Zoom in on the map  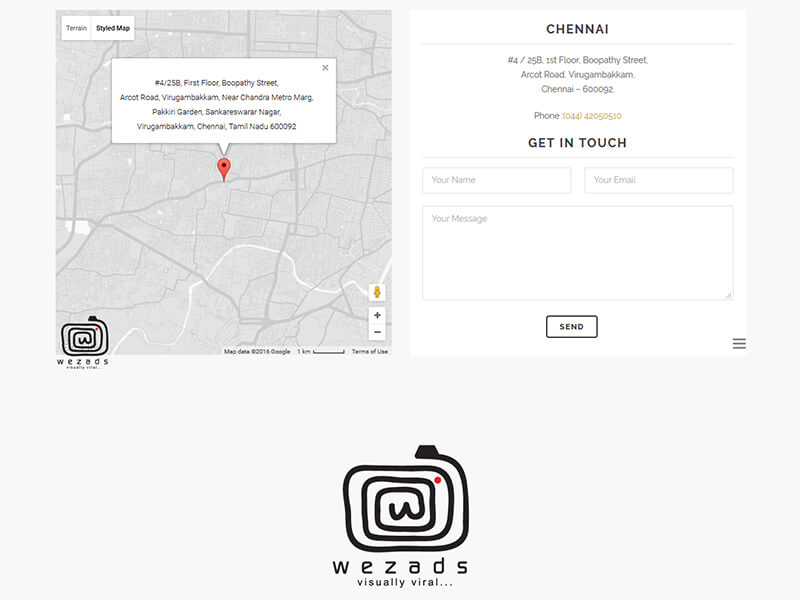377,315
